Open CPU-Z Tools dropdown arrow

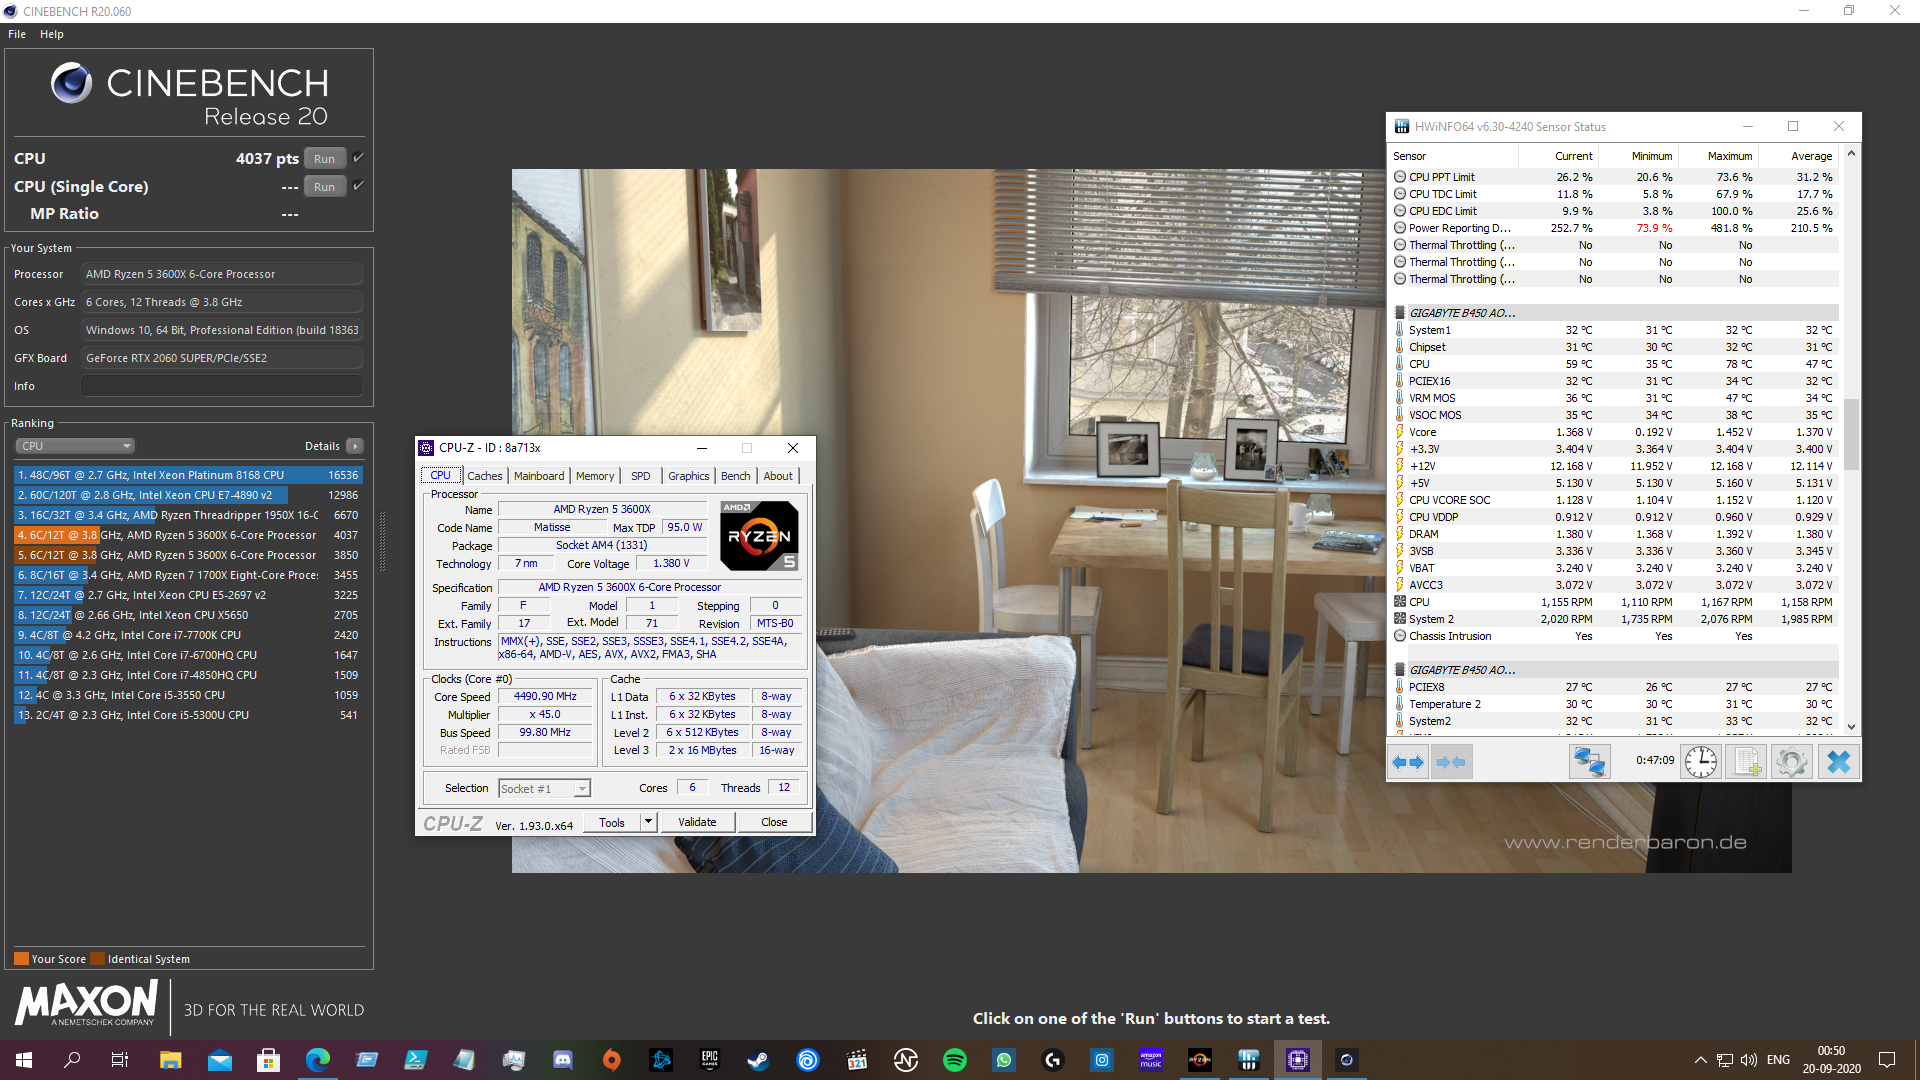pos(648,822)
